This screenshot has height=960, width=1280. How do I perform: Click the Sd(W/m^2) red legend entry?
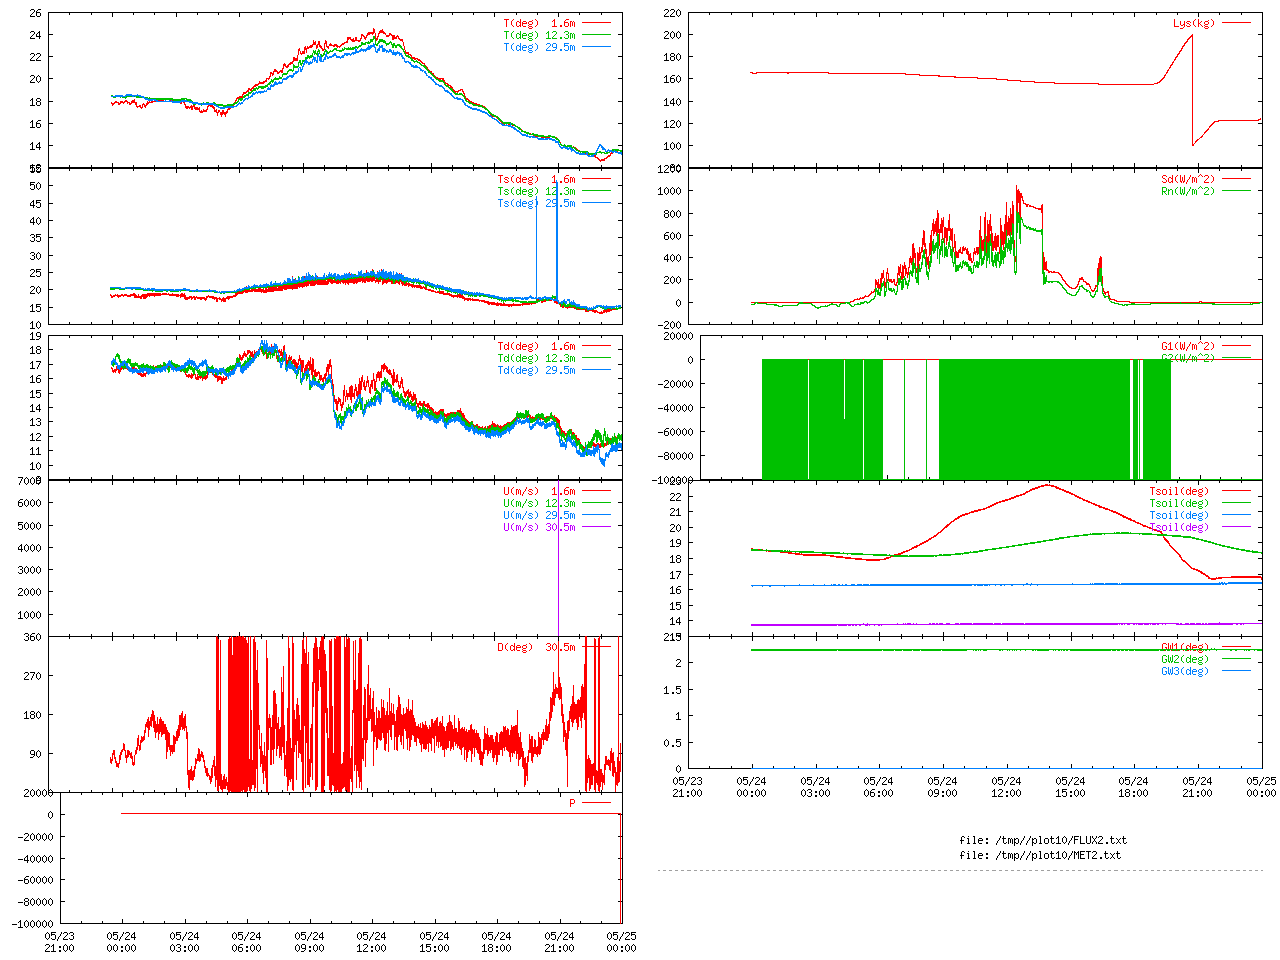pos(1188,179)
